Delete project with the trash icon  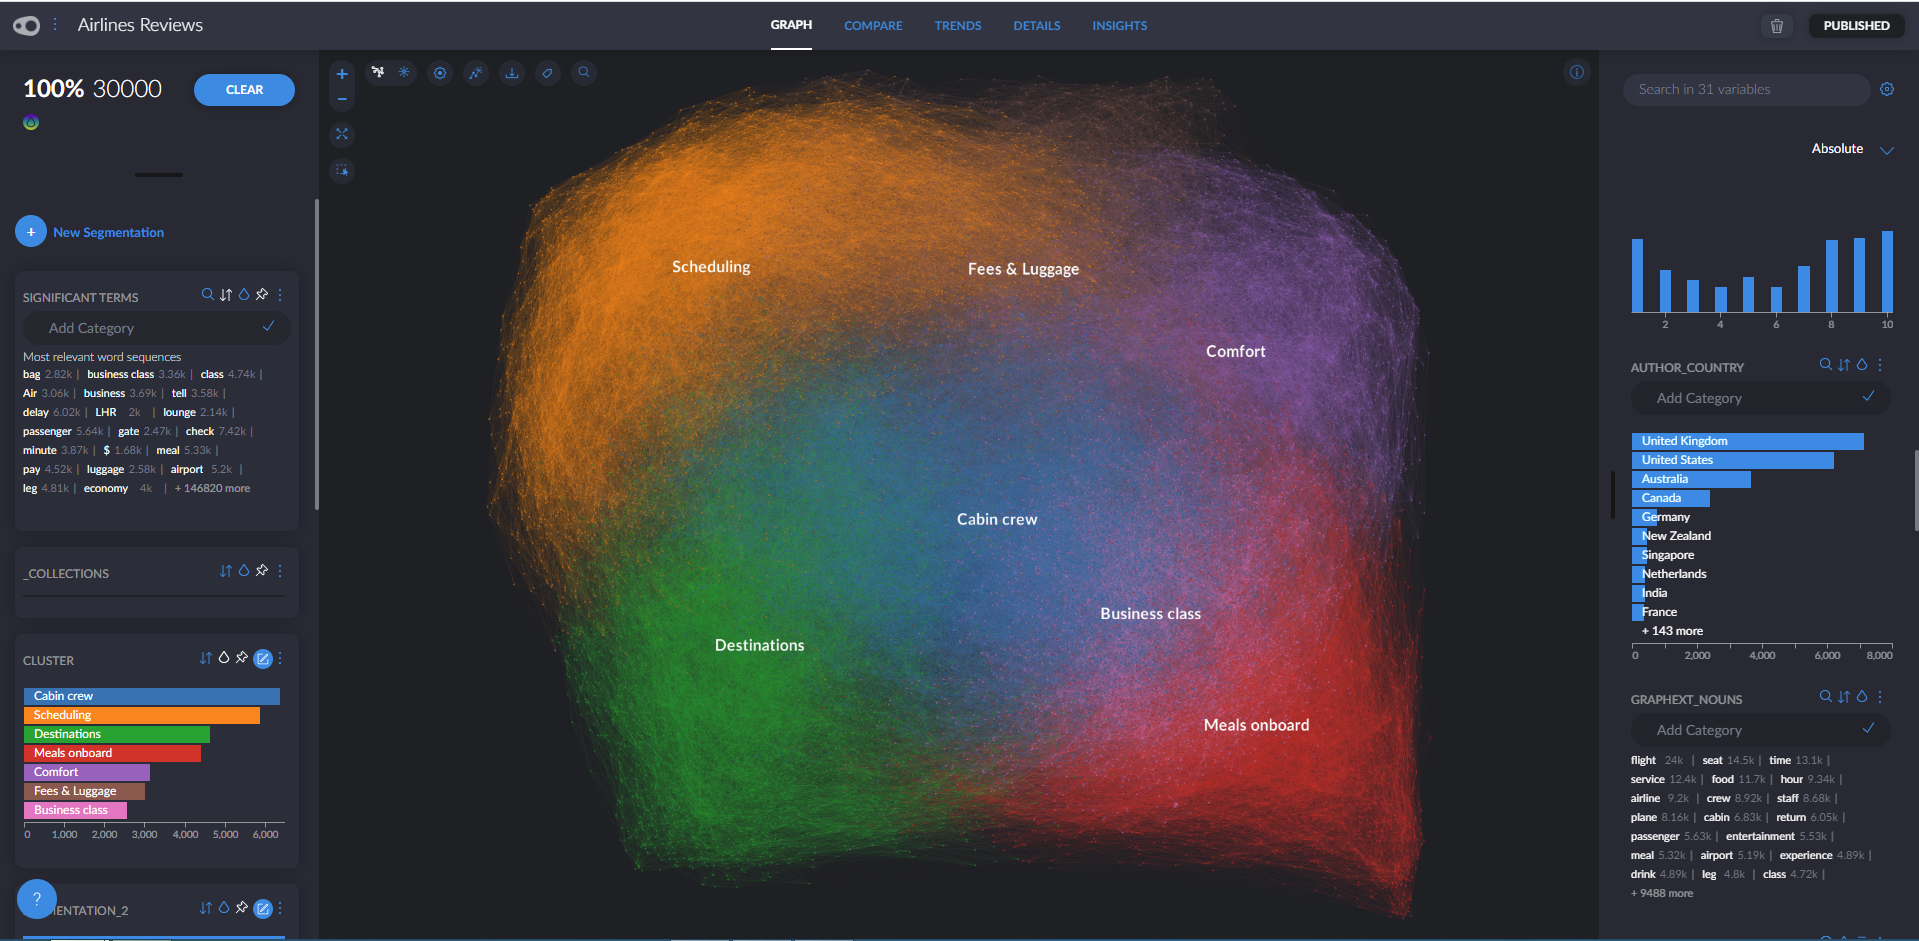point(1777,26)
